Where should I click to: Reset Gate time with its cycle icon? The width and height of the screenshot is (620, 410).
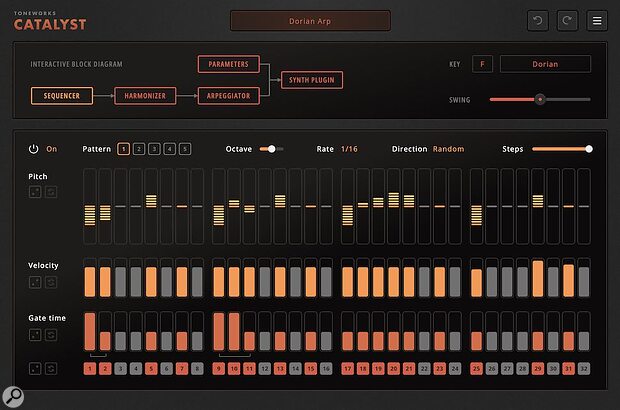[x=51, y=335]
